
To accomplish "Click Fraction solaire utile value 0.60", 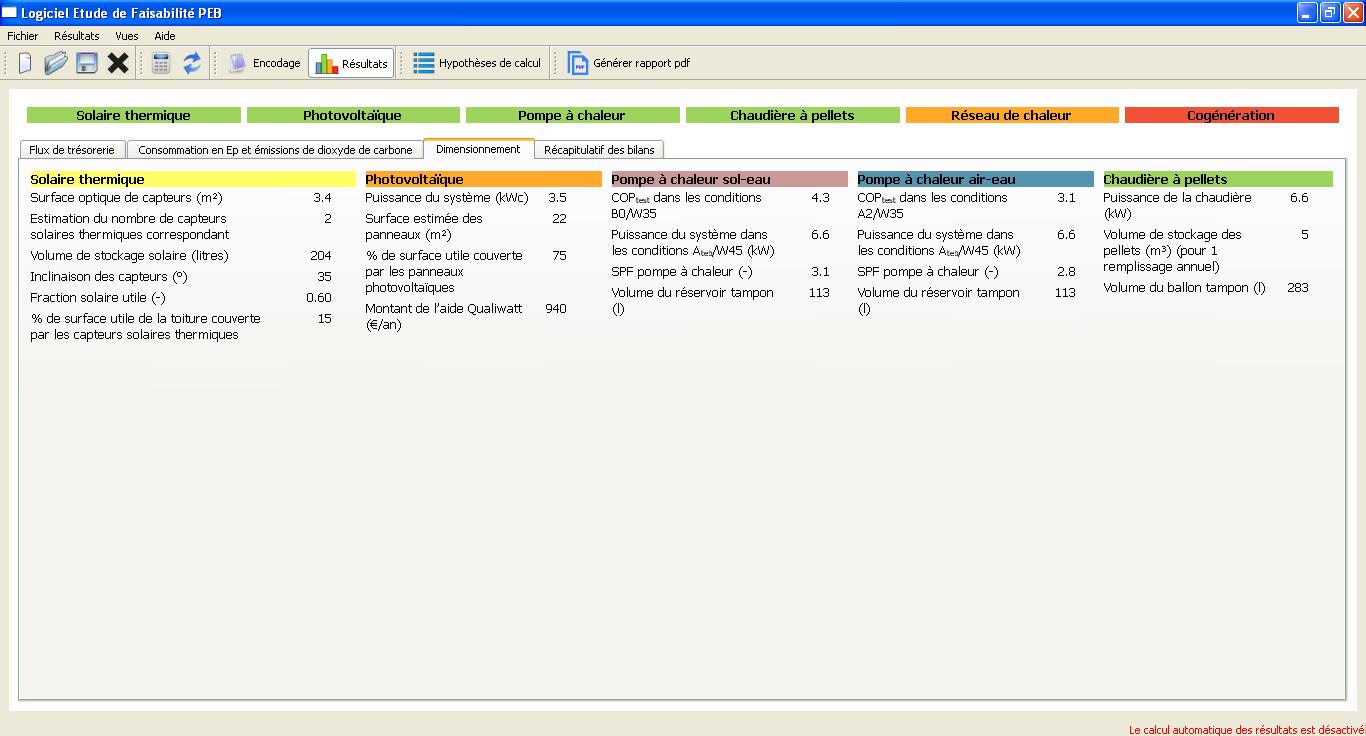I will click(x=319, y=298).
